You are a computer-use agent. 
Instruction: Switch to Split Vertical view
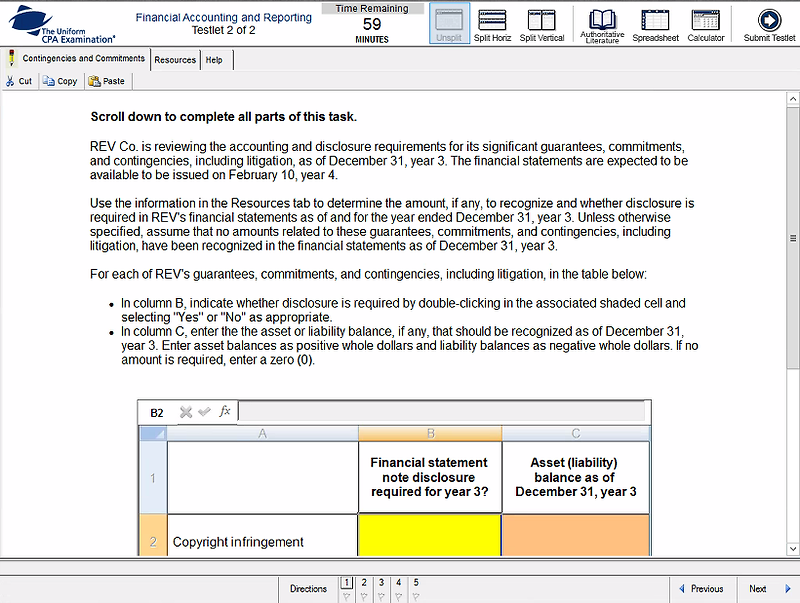point(541,24)
